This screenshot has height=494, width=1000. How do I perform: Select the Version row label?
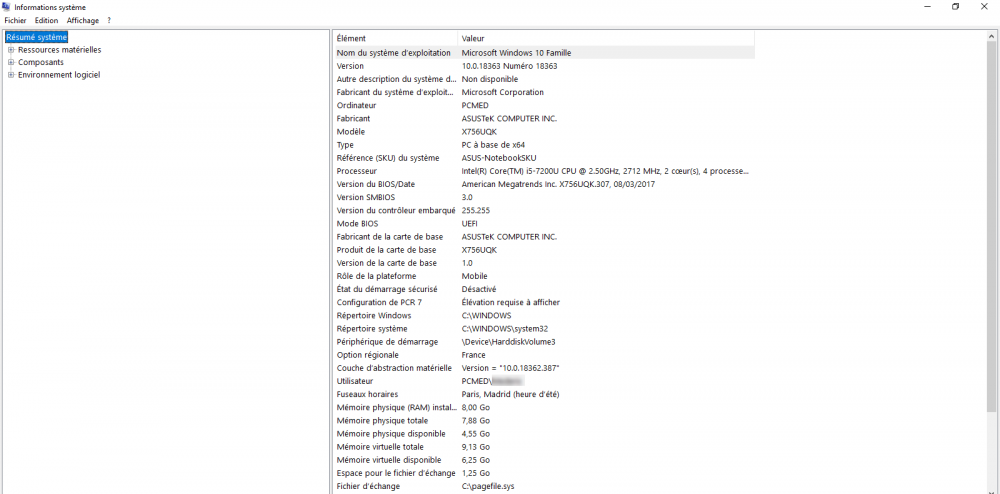click(x=350, y=66)
